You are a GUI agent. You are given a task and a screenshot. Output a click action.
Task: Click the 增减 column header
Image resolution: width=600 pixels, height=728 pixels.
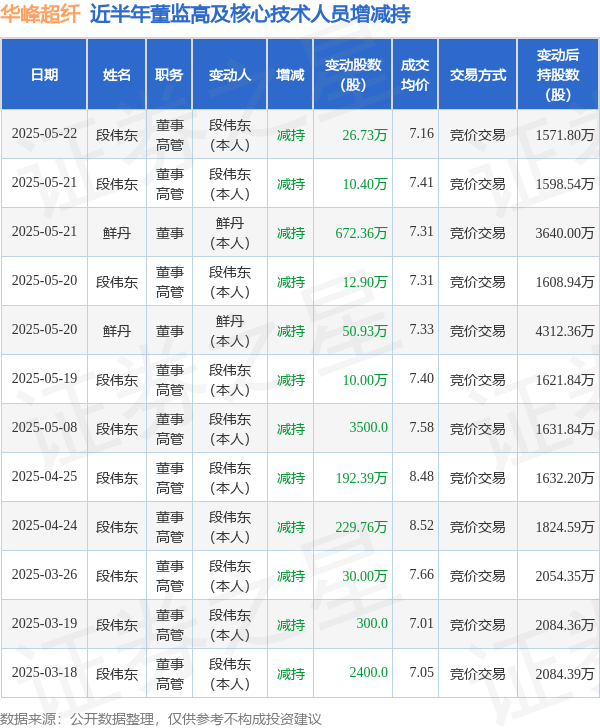[290, 75]
